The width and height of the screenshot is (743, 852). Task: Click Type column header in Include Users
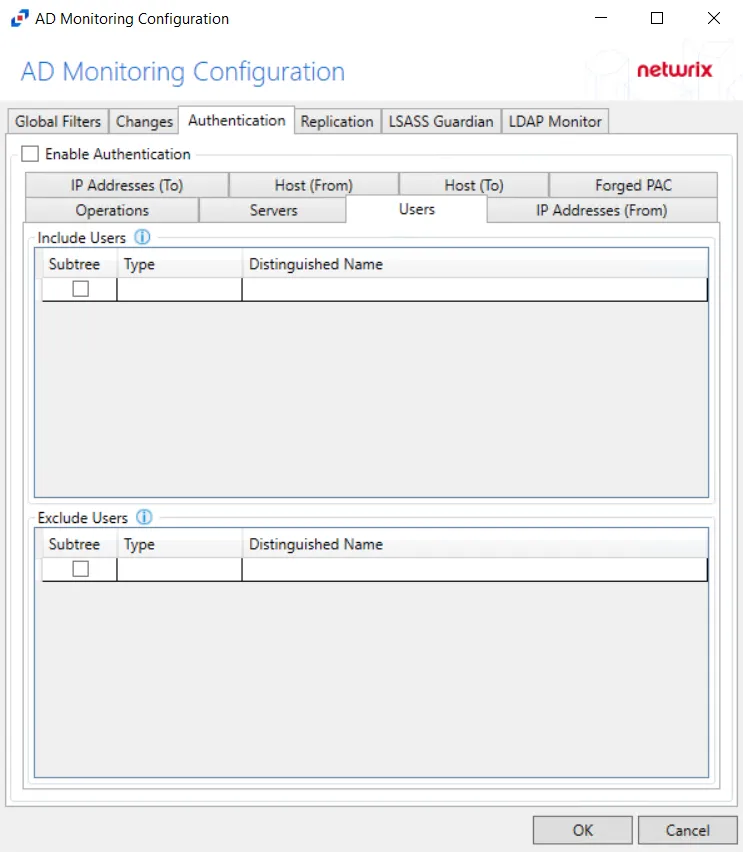pos(179,264)
